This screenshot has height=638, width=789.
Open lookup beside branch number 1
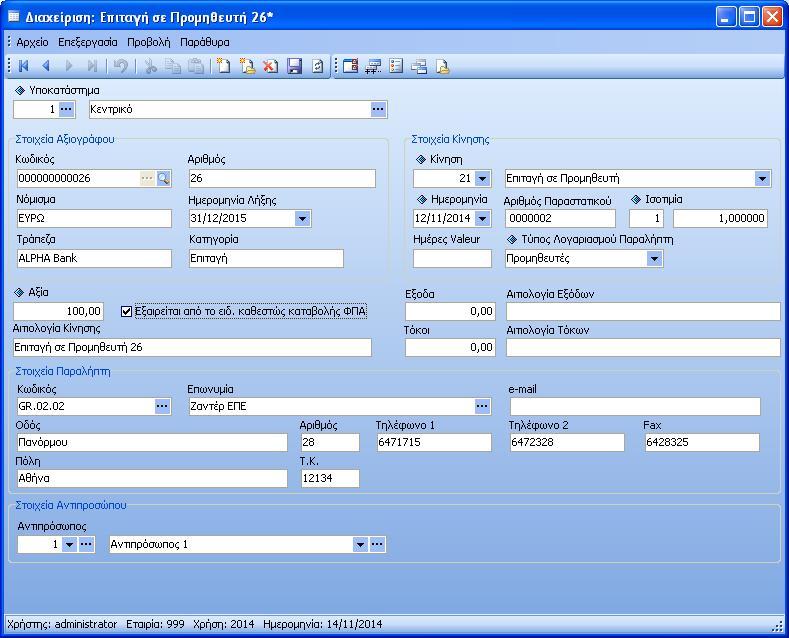66,109
